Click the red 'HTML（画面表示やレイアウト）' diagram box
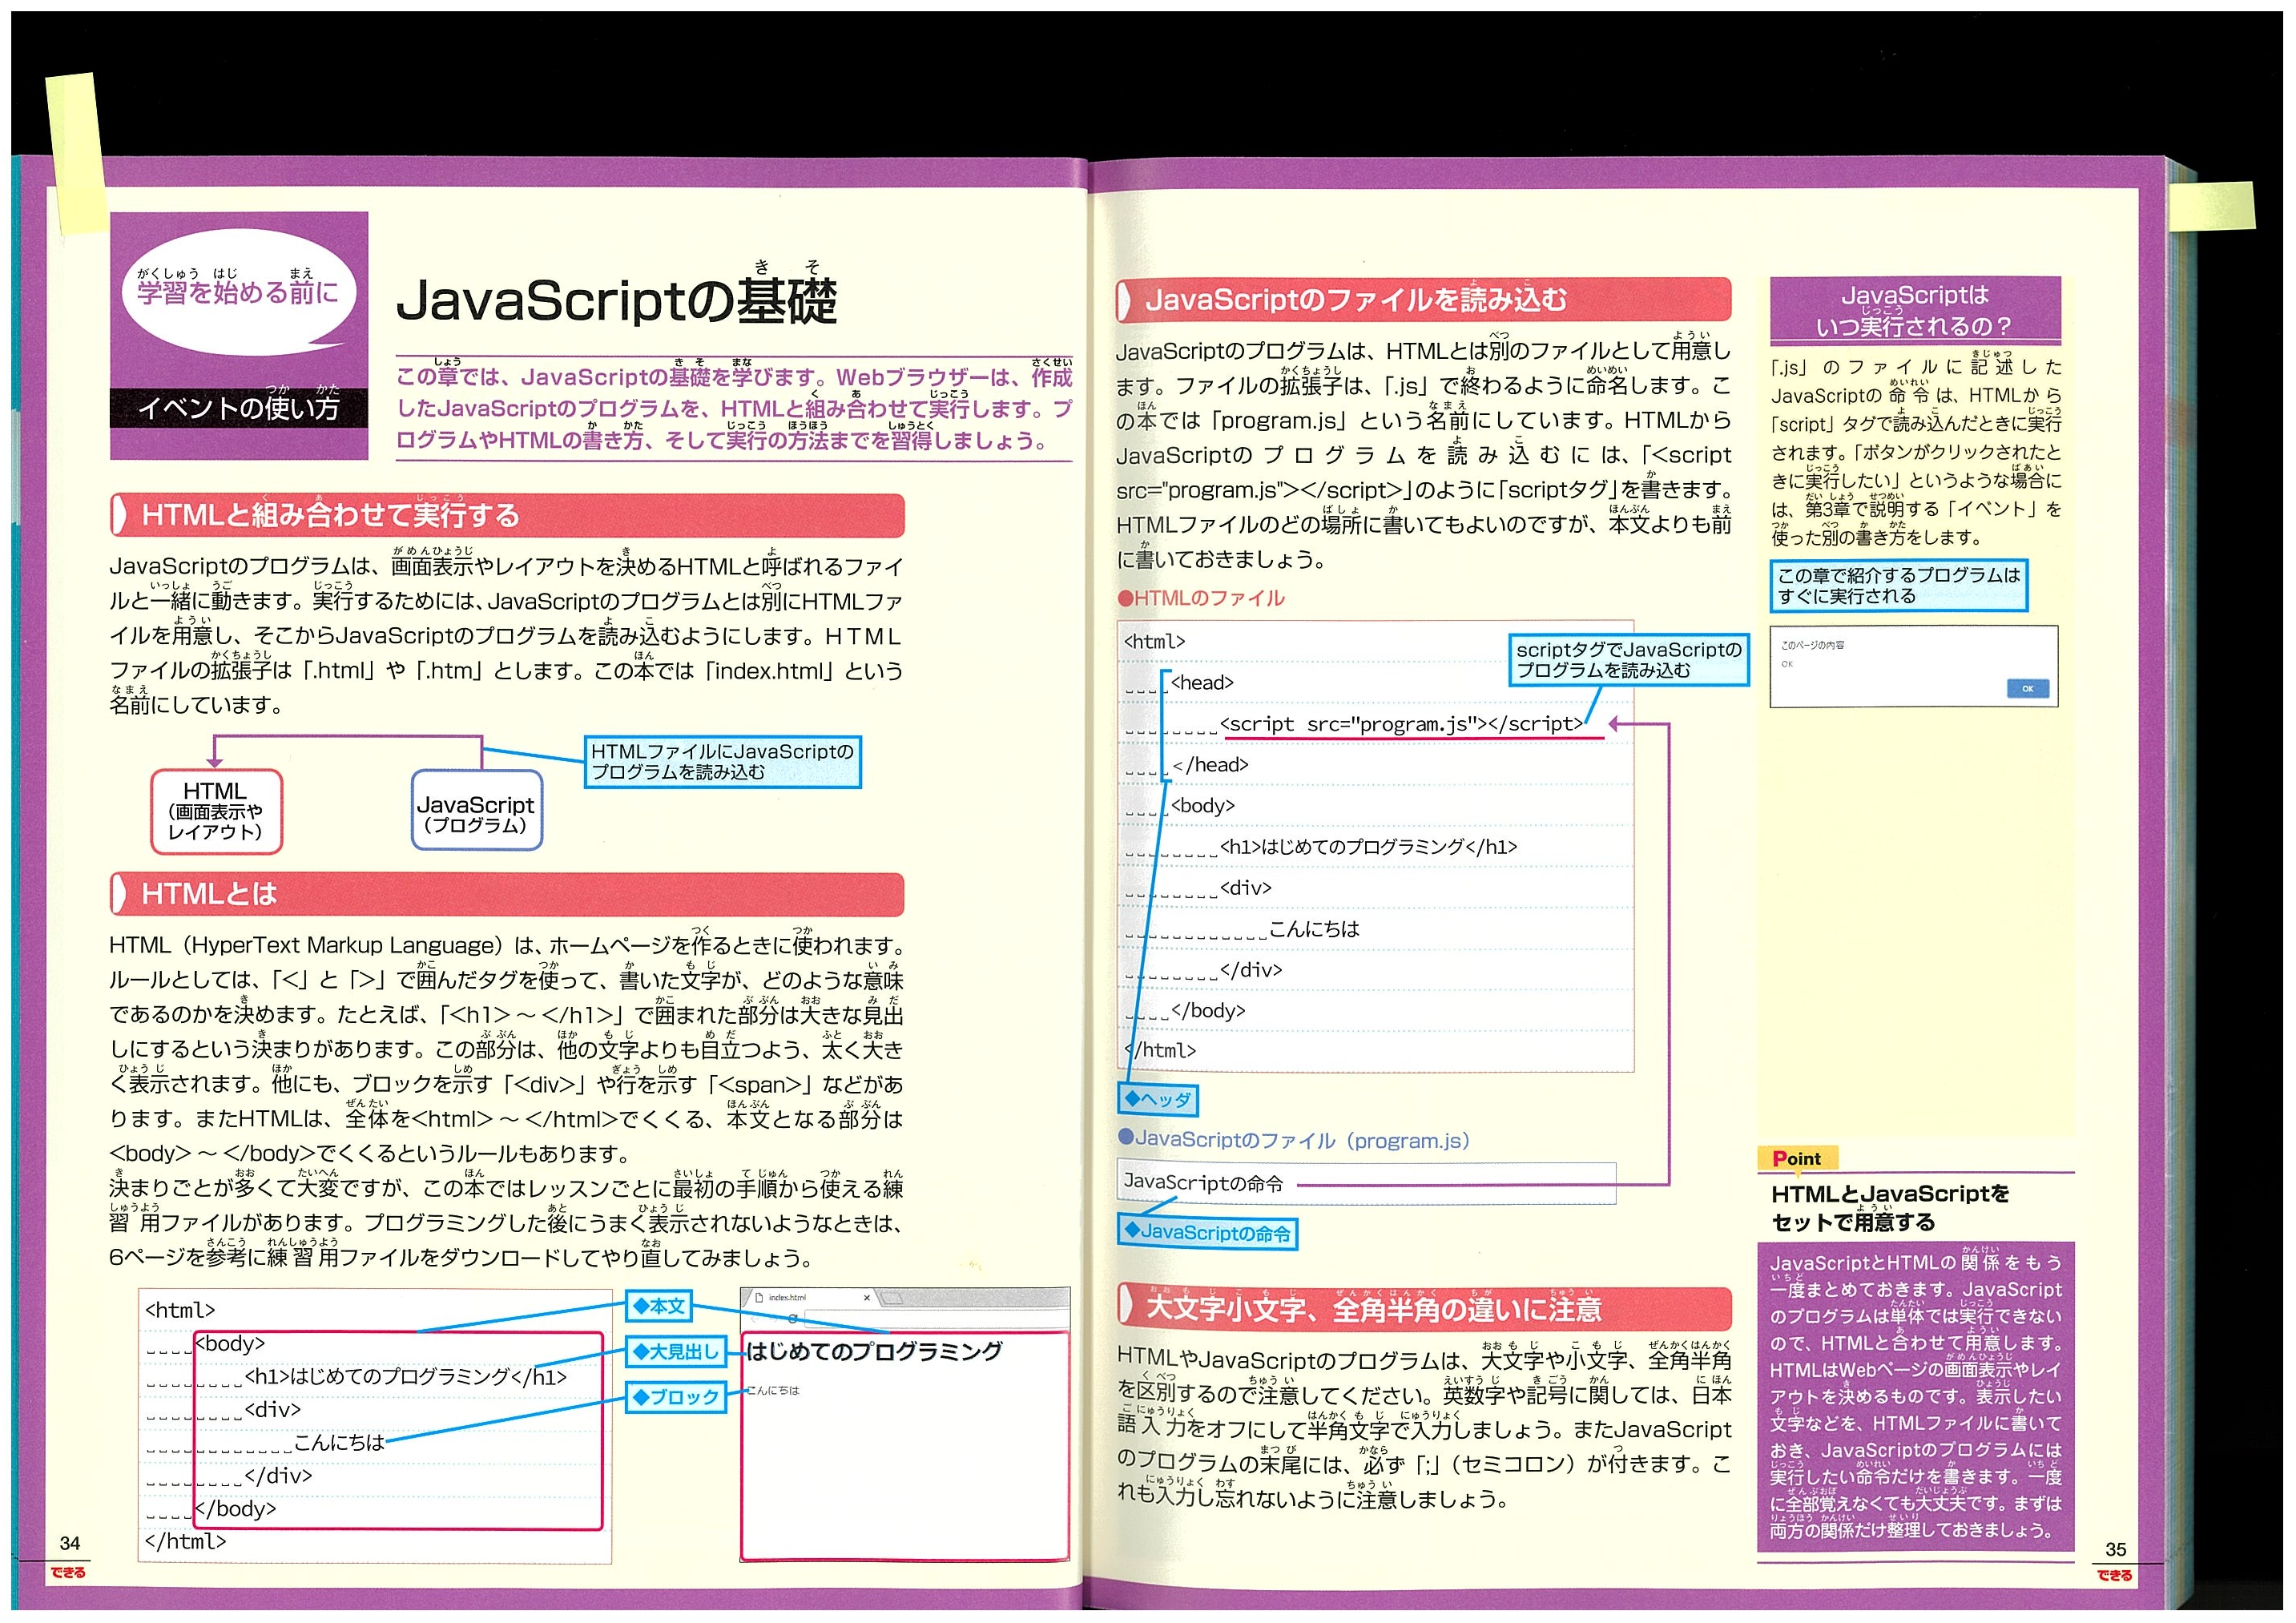The width and height of the screenshot is (2296, 1623). pyautogui.click(x=216, y=811)
